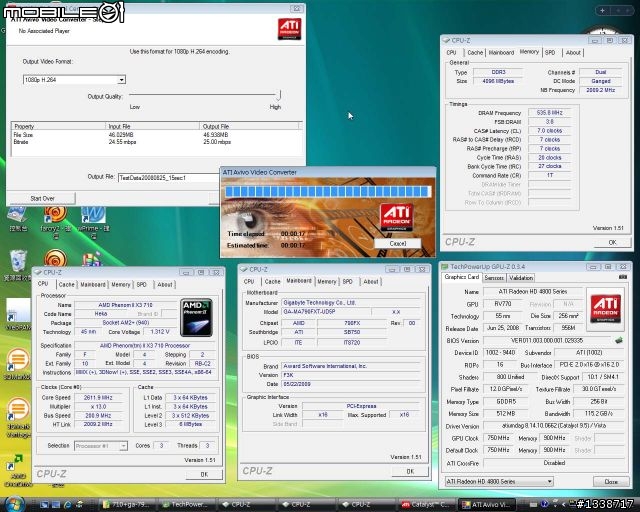640x512 pixels.
Task: Click the Avivo conversion progress bar
Action: 328,191
